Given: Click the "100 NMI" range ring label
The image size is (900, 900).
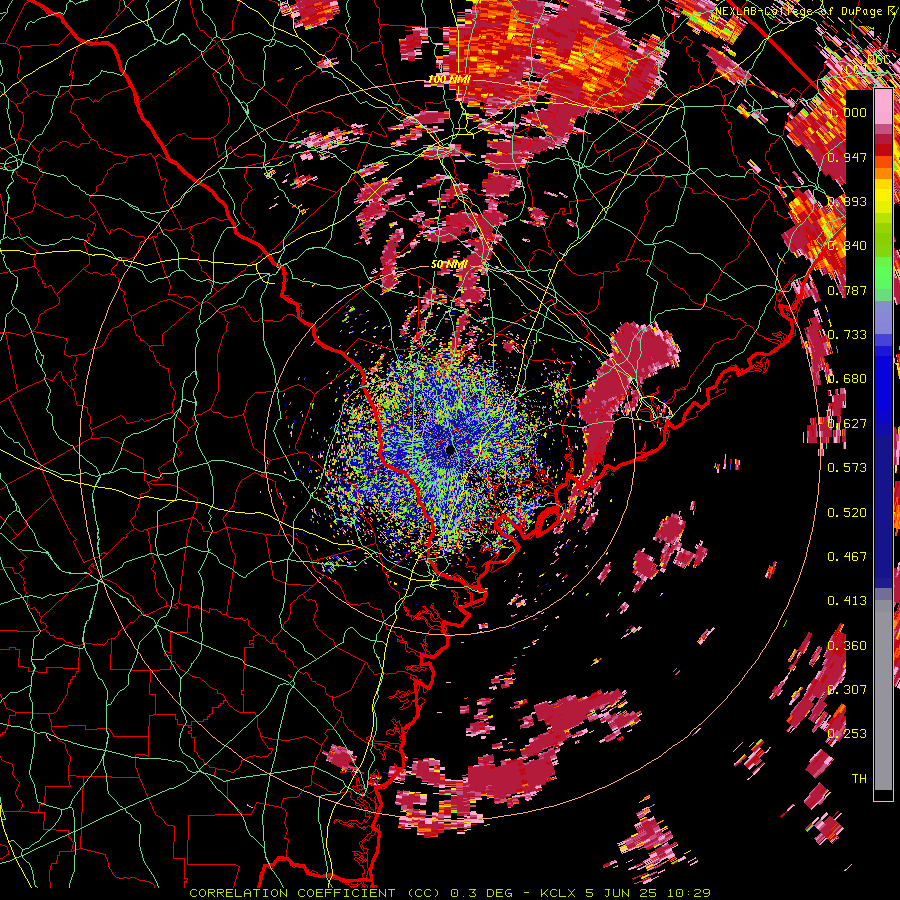Looking at the screenshot, I should (x=449, y=79).
